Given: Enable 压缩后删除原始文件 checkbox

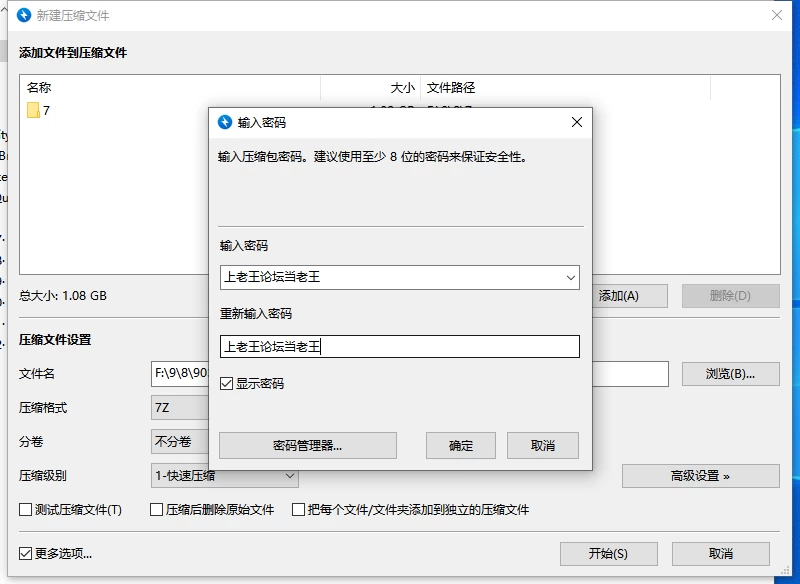Looking at the screenshot, I should 157,510.
